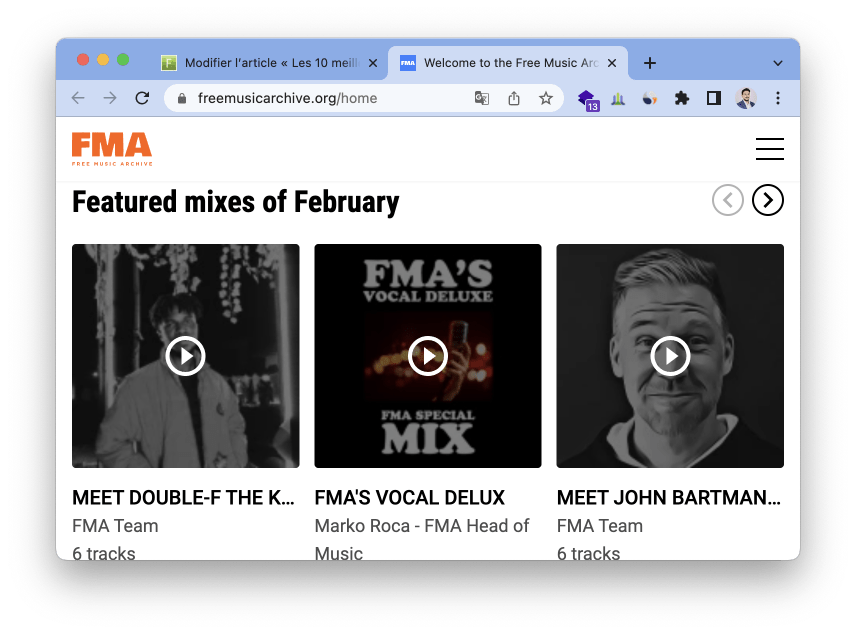Play the Meet John Bartman mix
The image size is (856, 634).
670,356
